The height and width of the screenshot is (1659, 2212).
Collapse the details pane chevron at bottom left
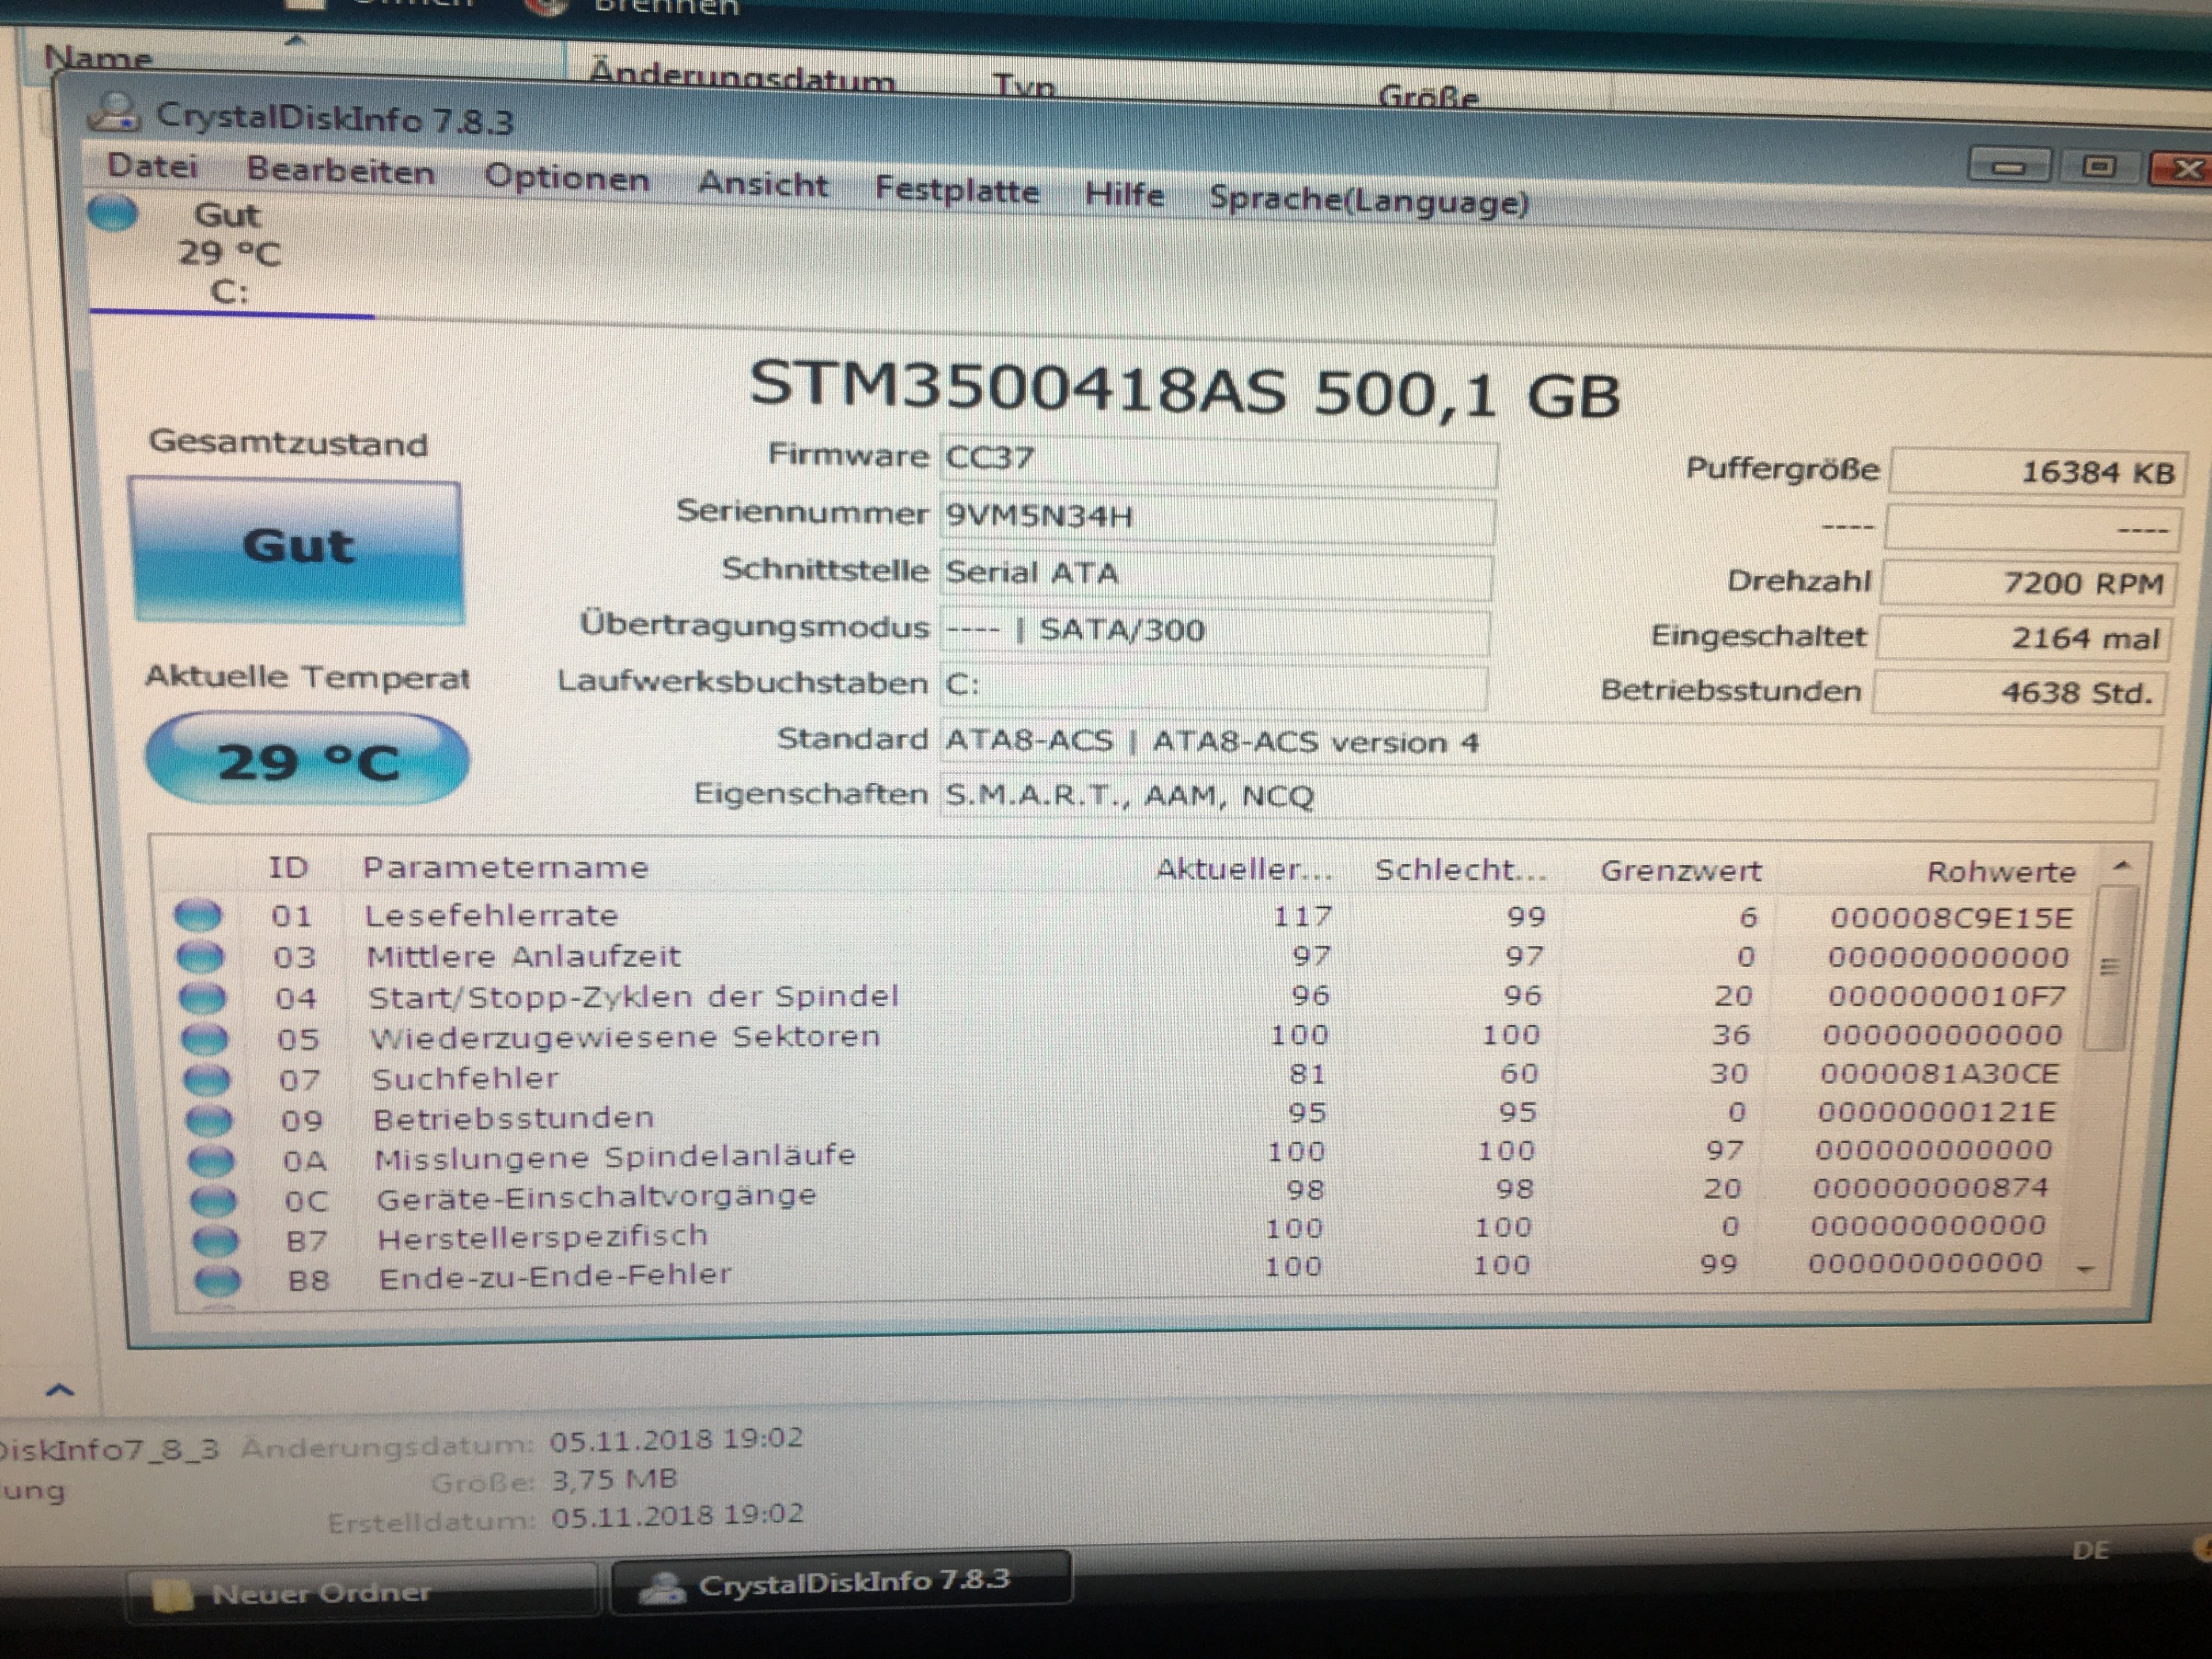click(x=60, y=1390)
